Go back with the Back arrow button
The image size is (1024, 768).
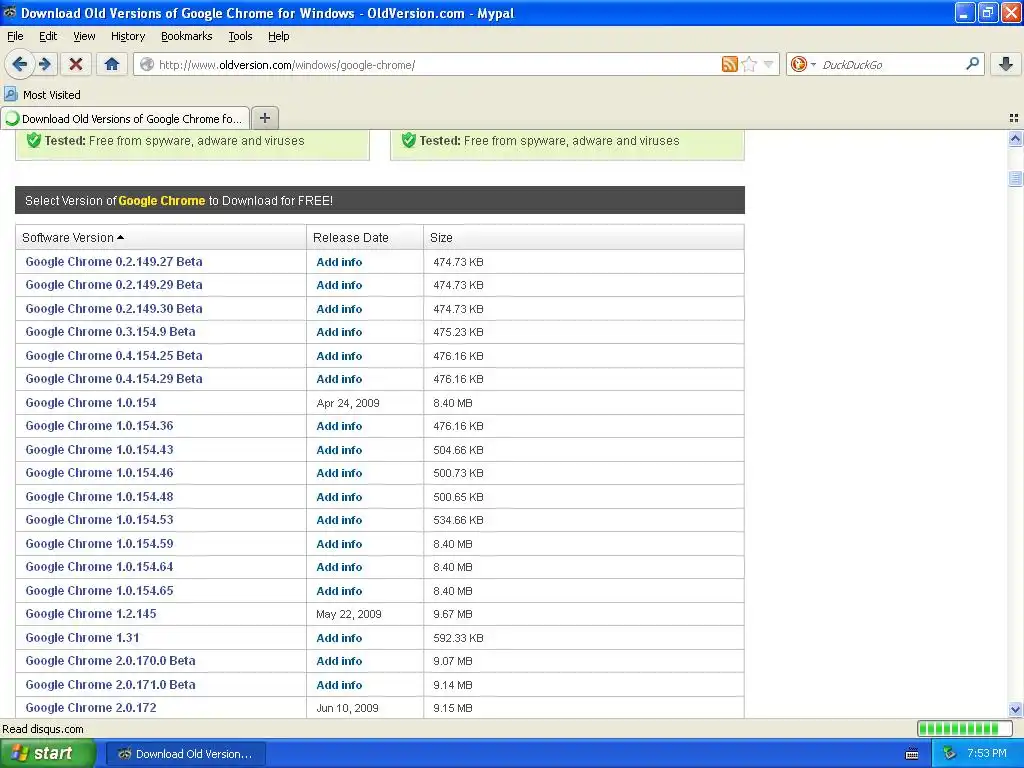coord(19,64)
